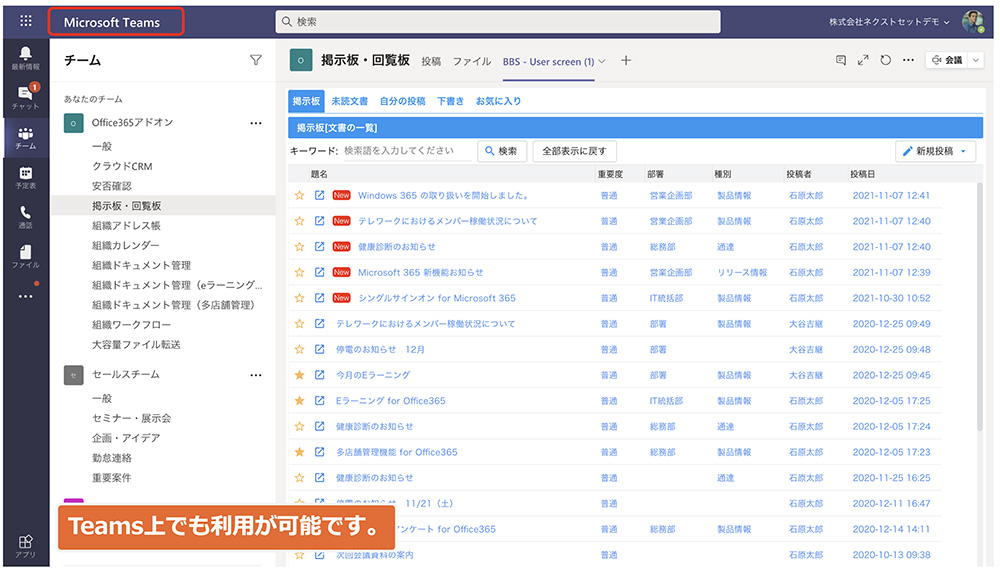Open 次回会議資料の案内 post link

tap(374, 555)
